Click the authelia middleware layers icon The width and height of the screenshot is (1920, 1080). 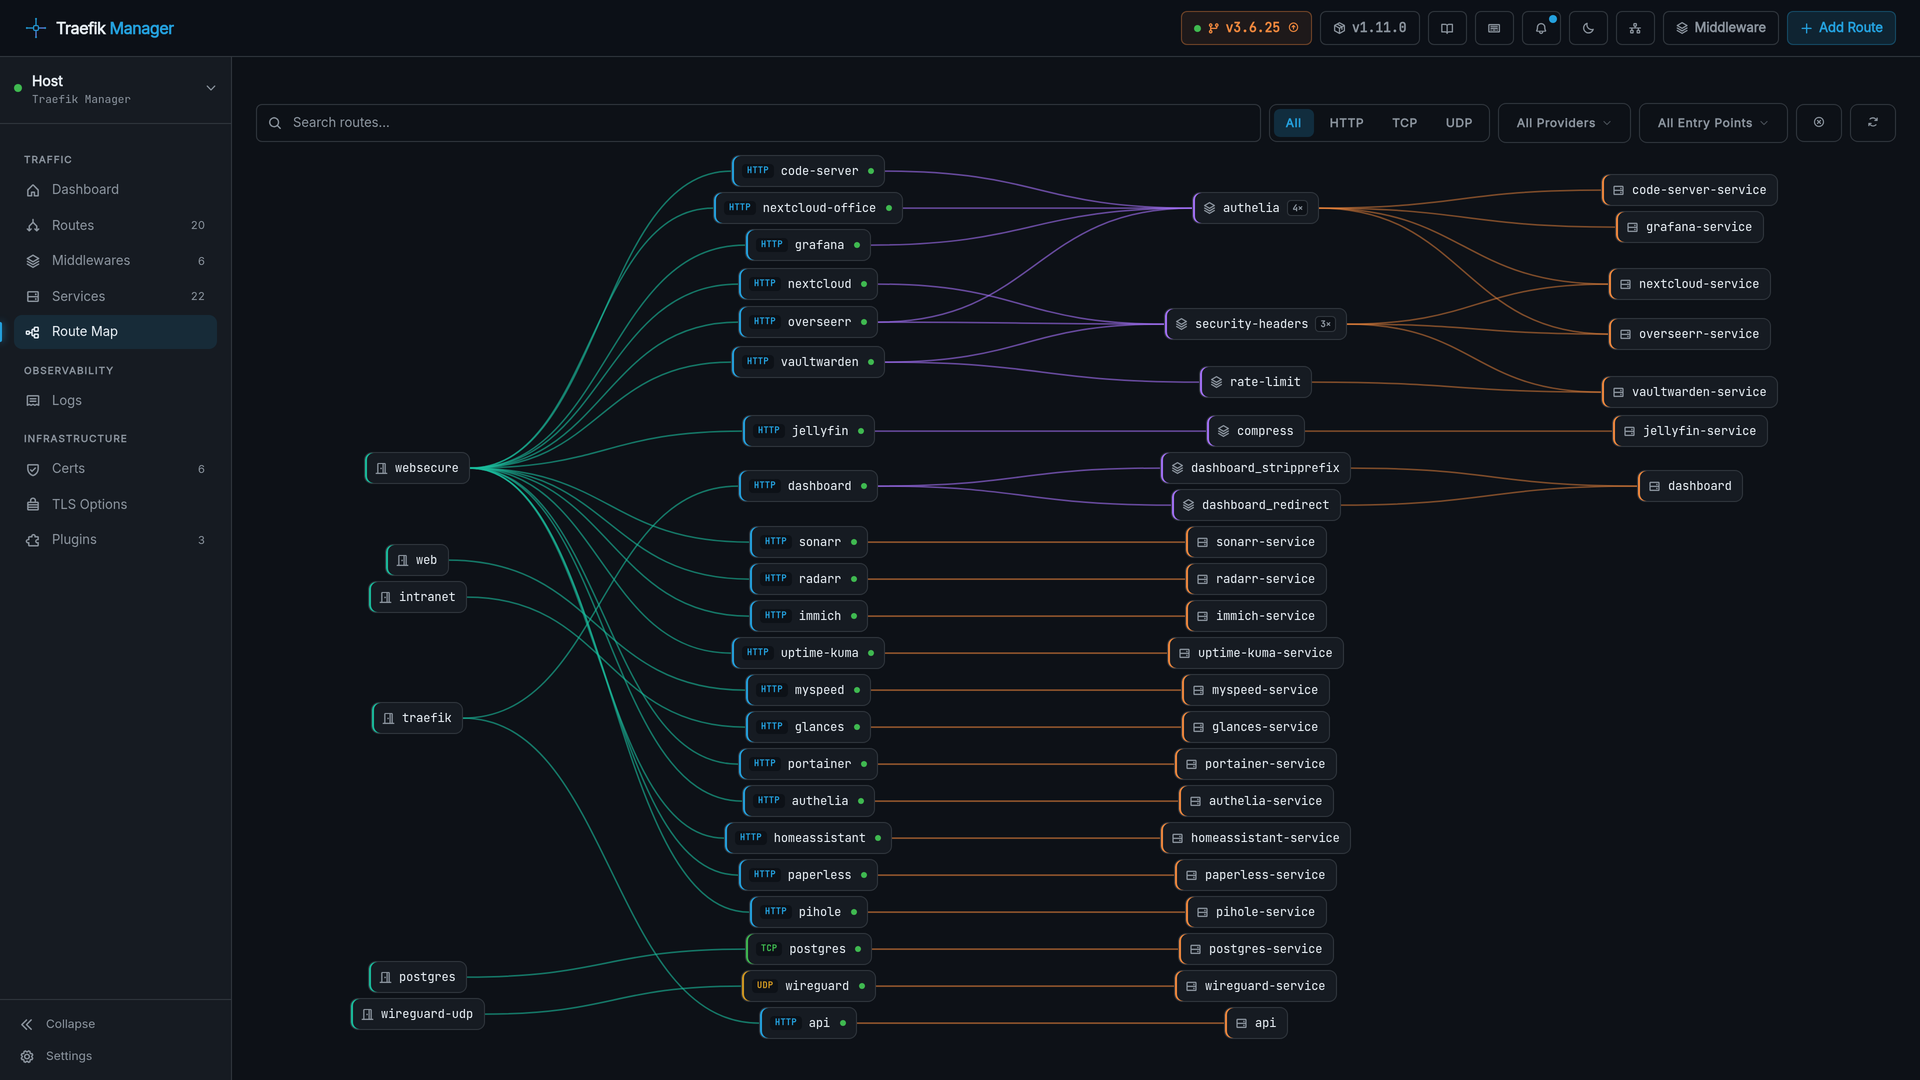pos(1209,208)
